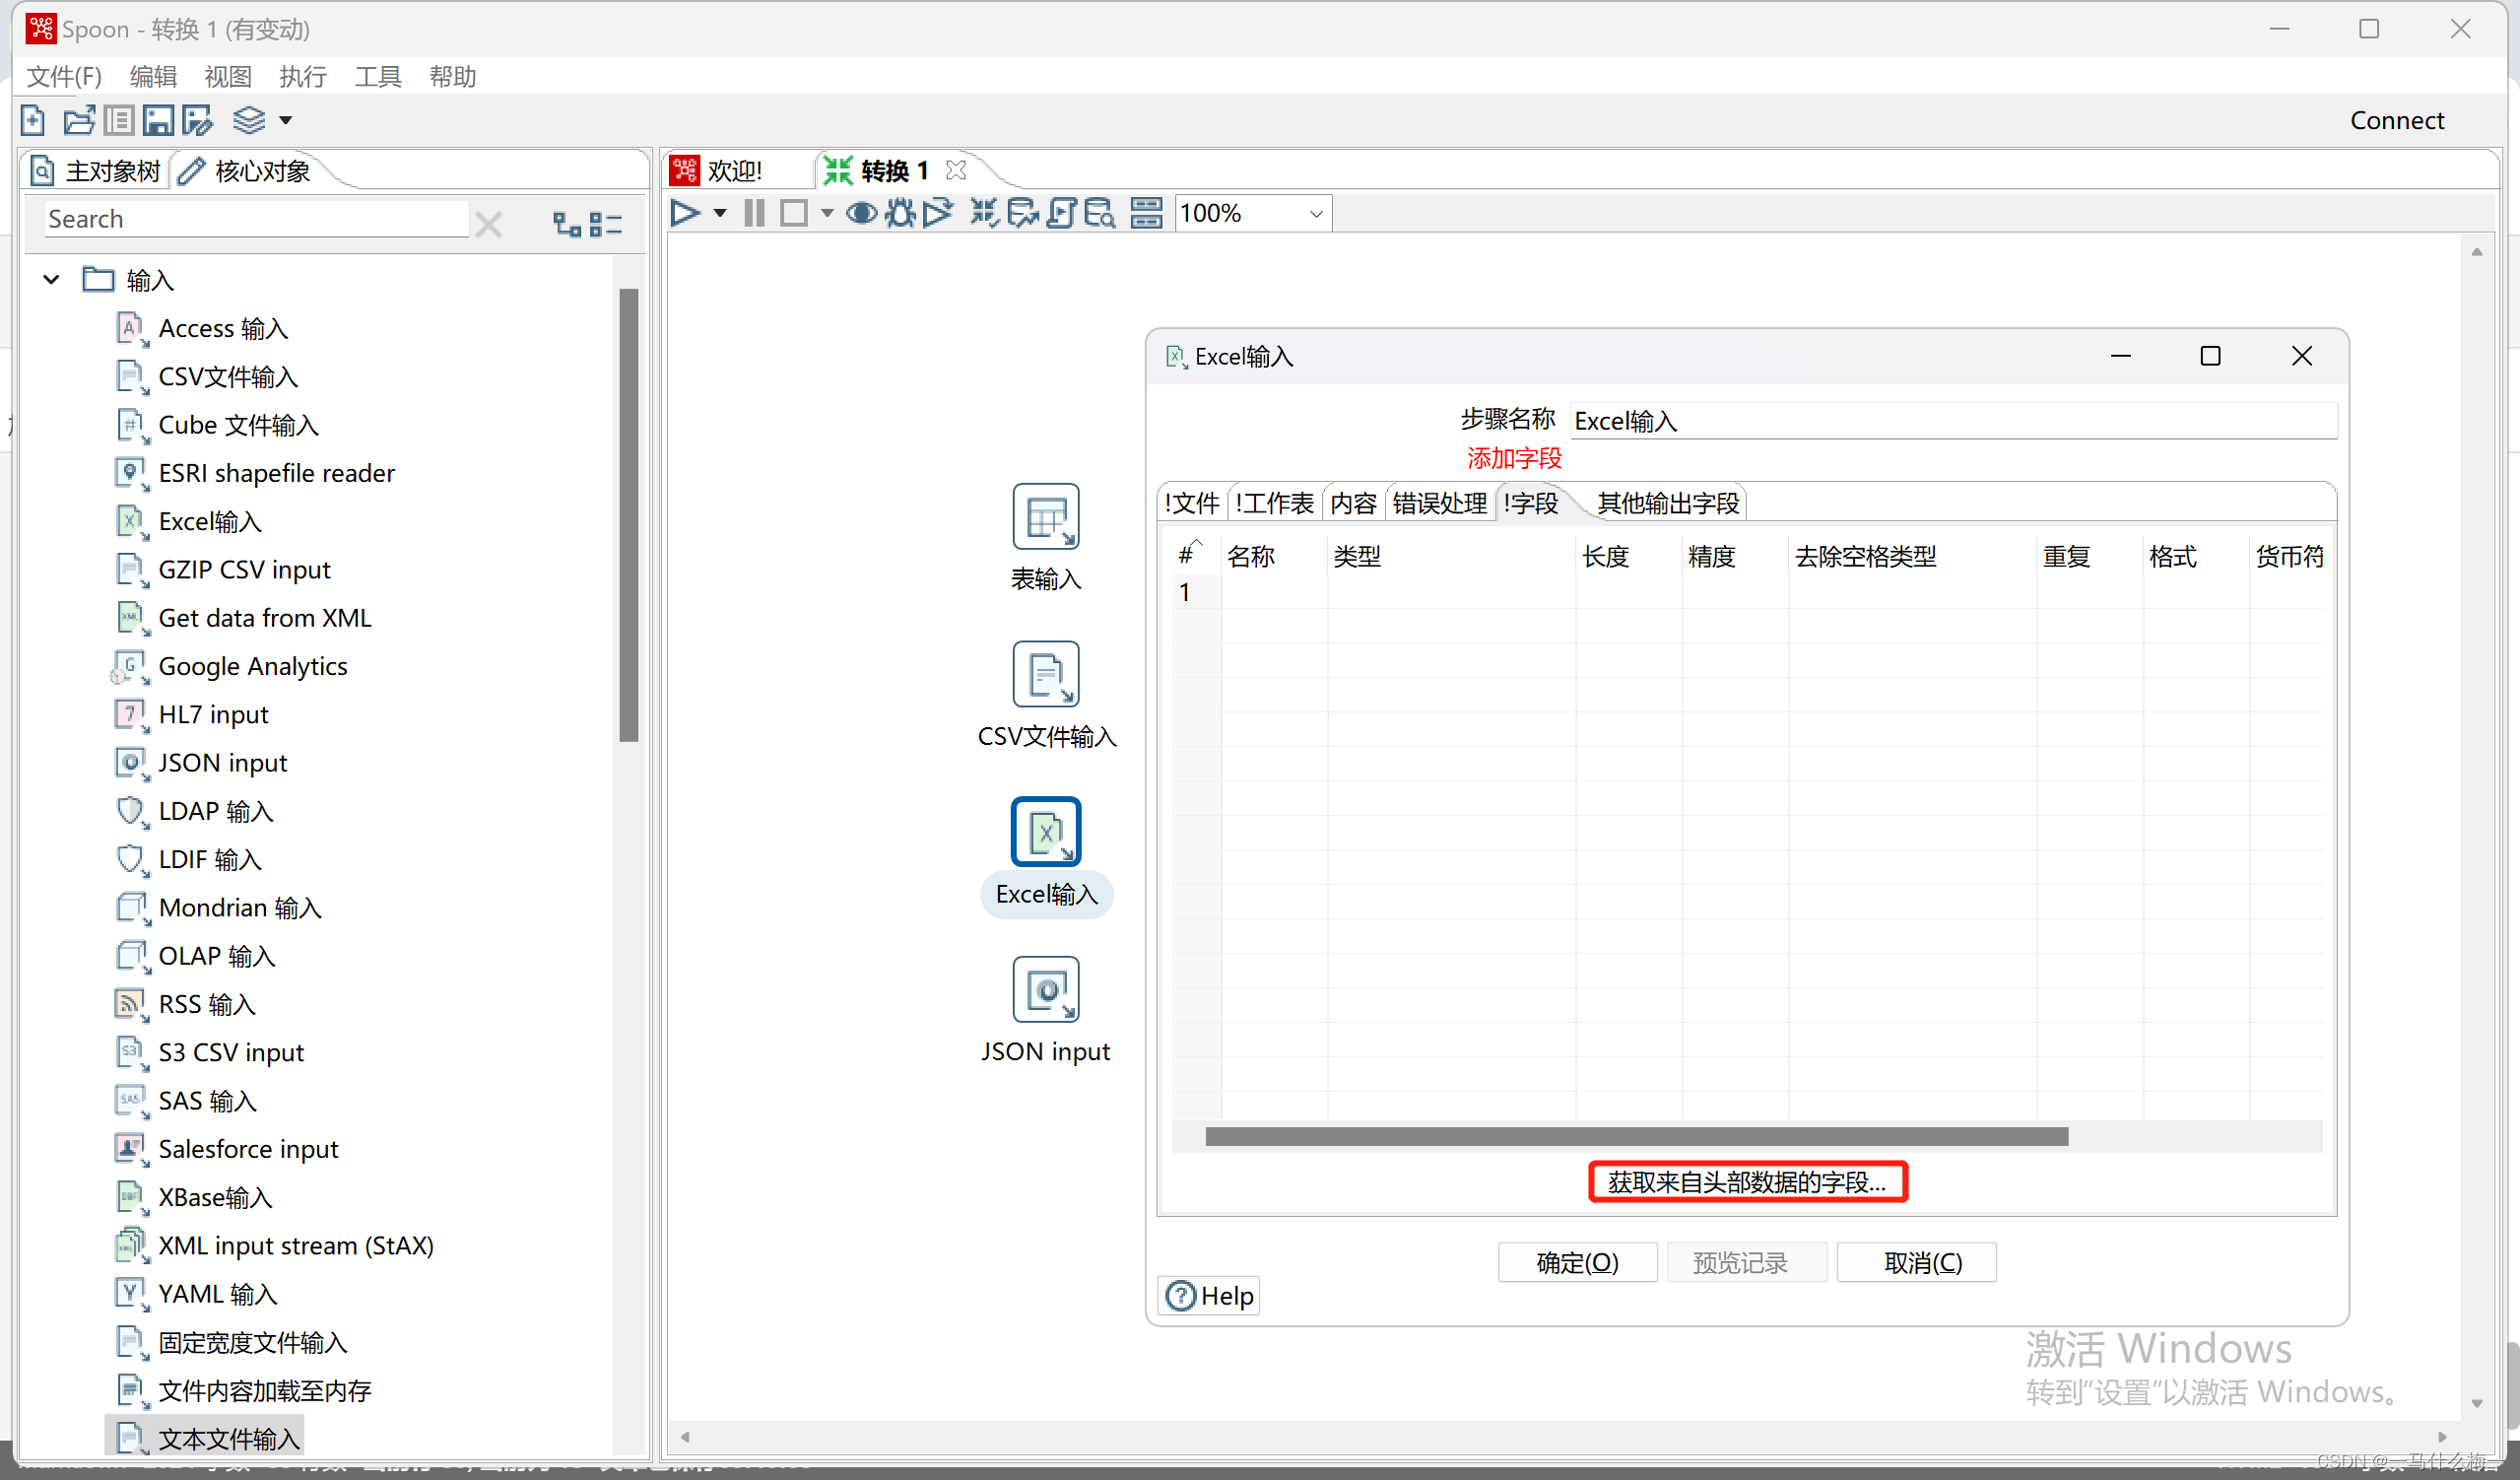Image resolution: width=2520 pixels, height=1480 pixels.
Task: Click the Search steps input field
Action: coord(256,219)
